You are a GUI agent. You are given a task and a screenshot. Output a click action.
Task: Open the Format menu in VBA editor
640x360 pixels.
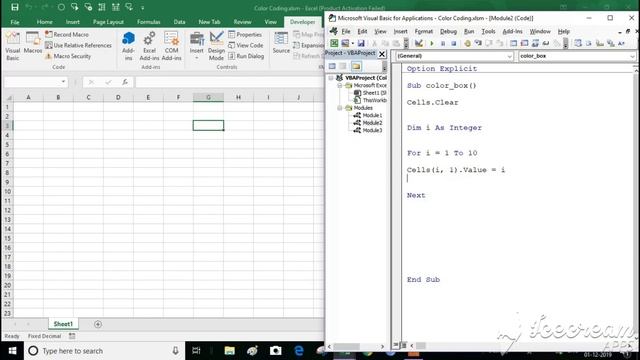423,31
